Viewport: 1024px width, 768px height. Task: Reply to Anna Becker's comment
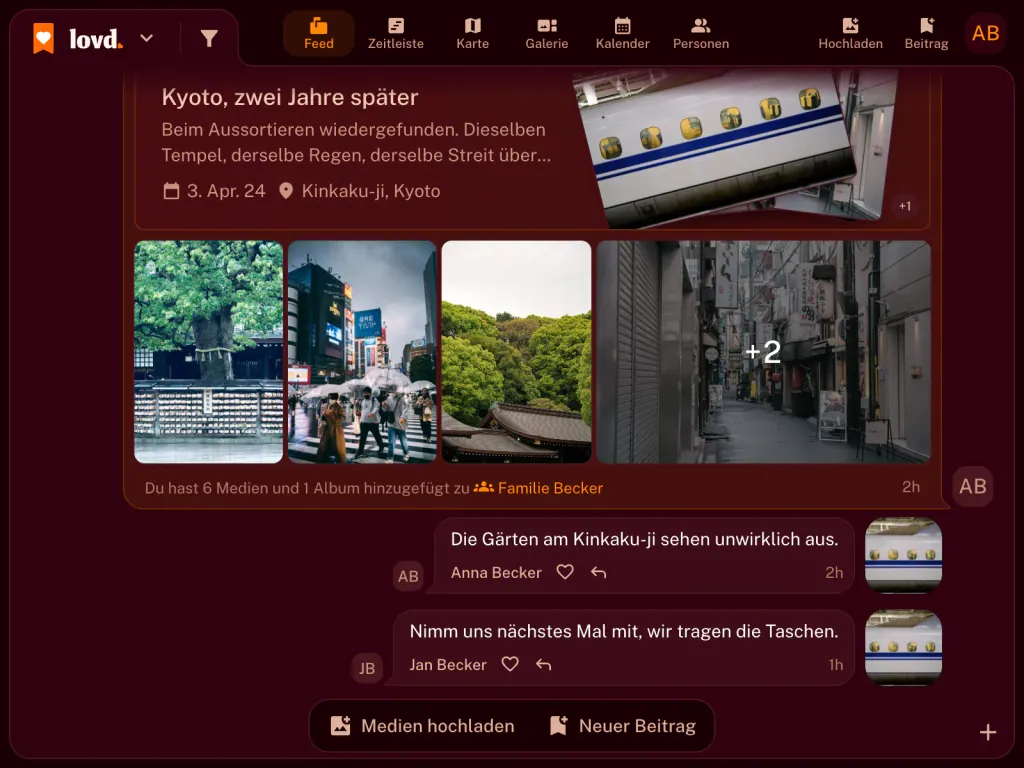pyautogui.click(x=598, y=573)
